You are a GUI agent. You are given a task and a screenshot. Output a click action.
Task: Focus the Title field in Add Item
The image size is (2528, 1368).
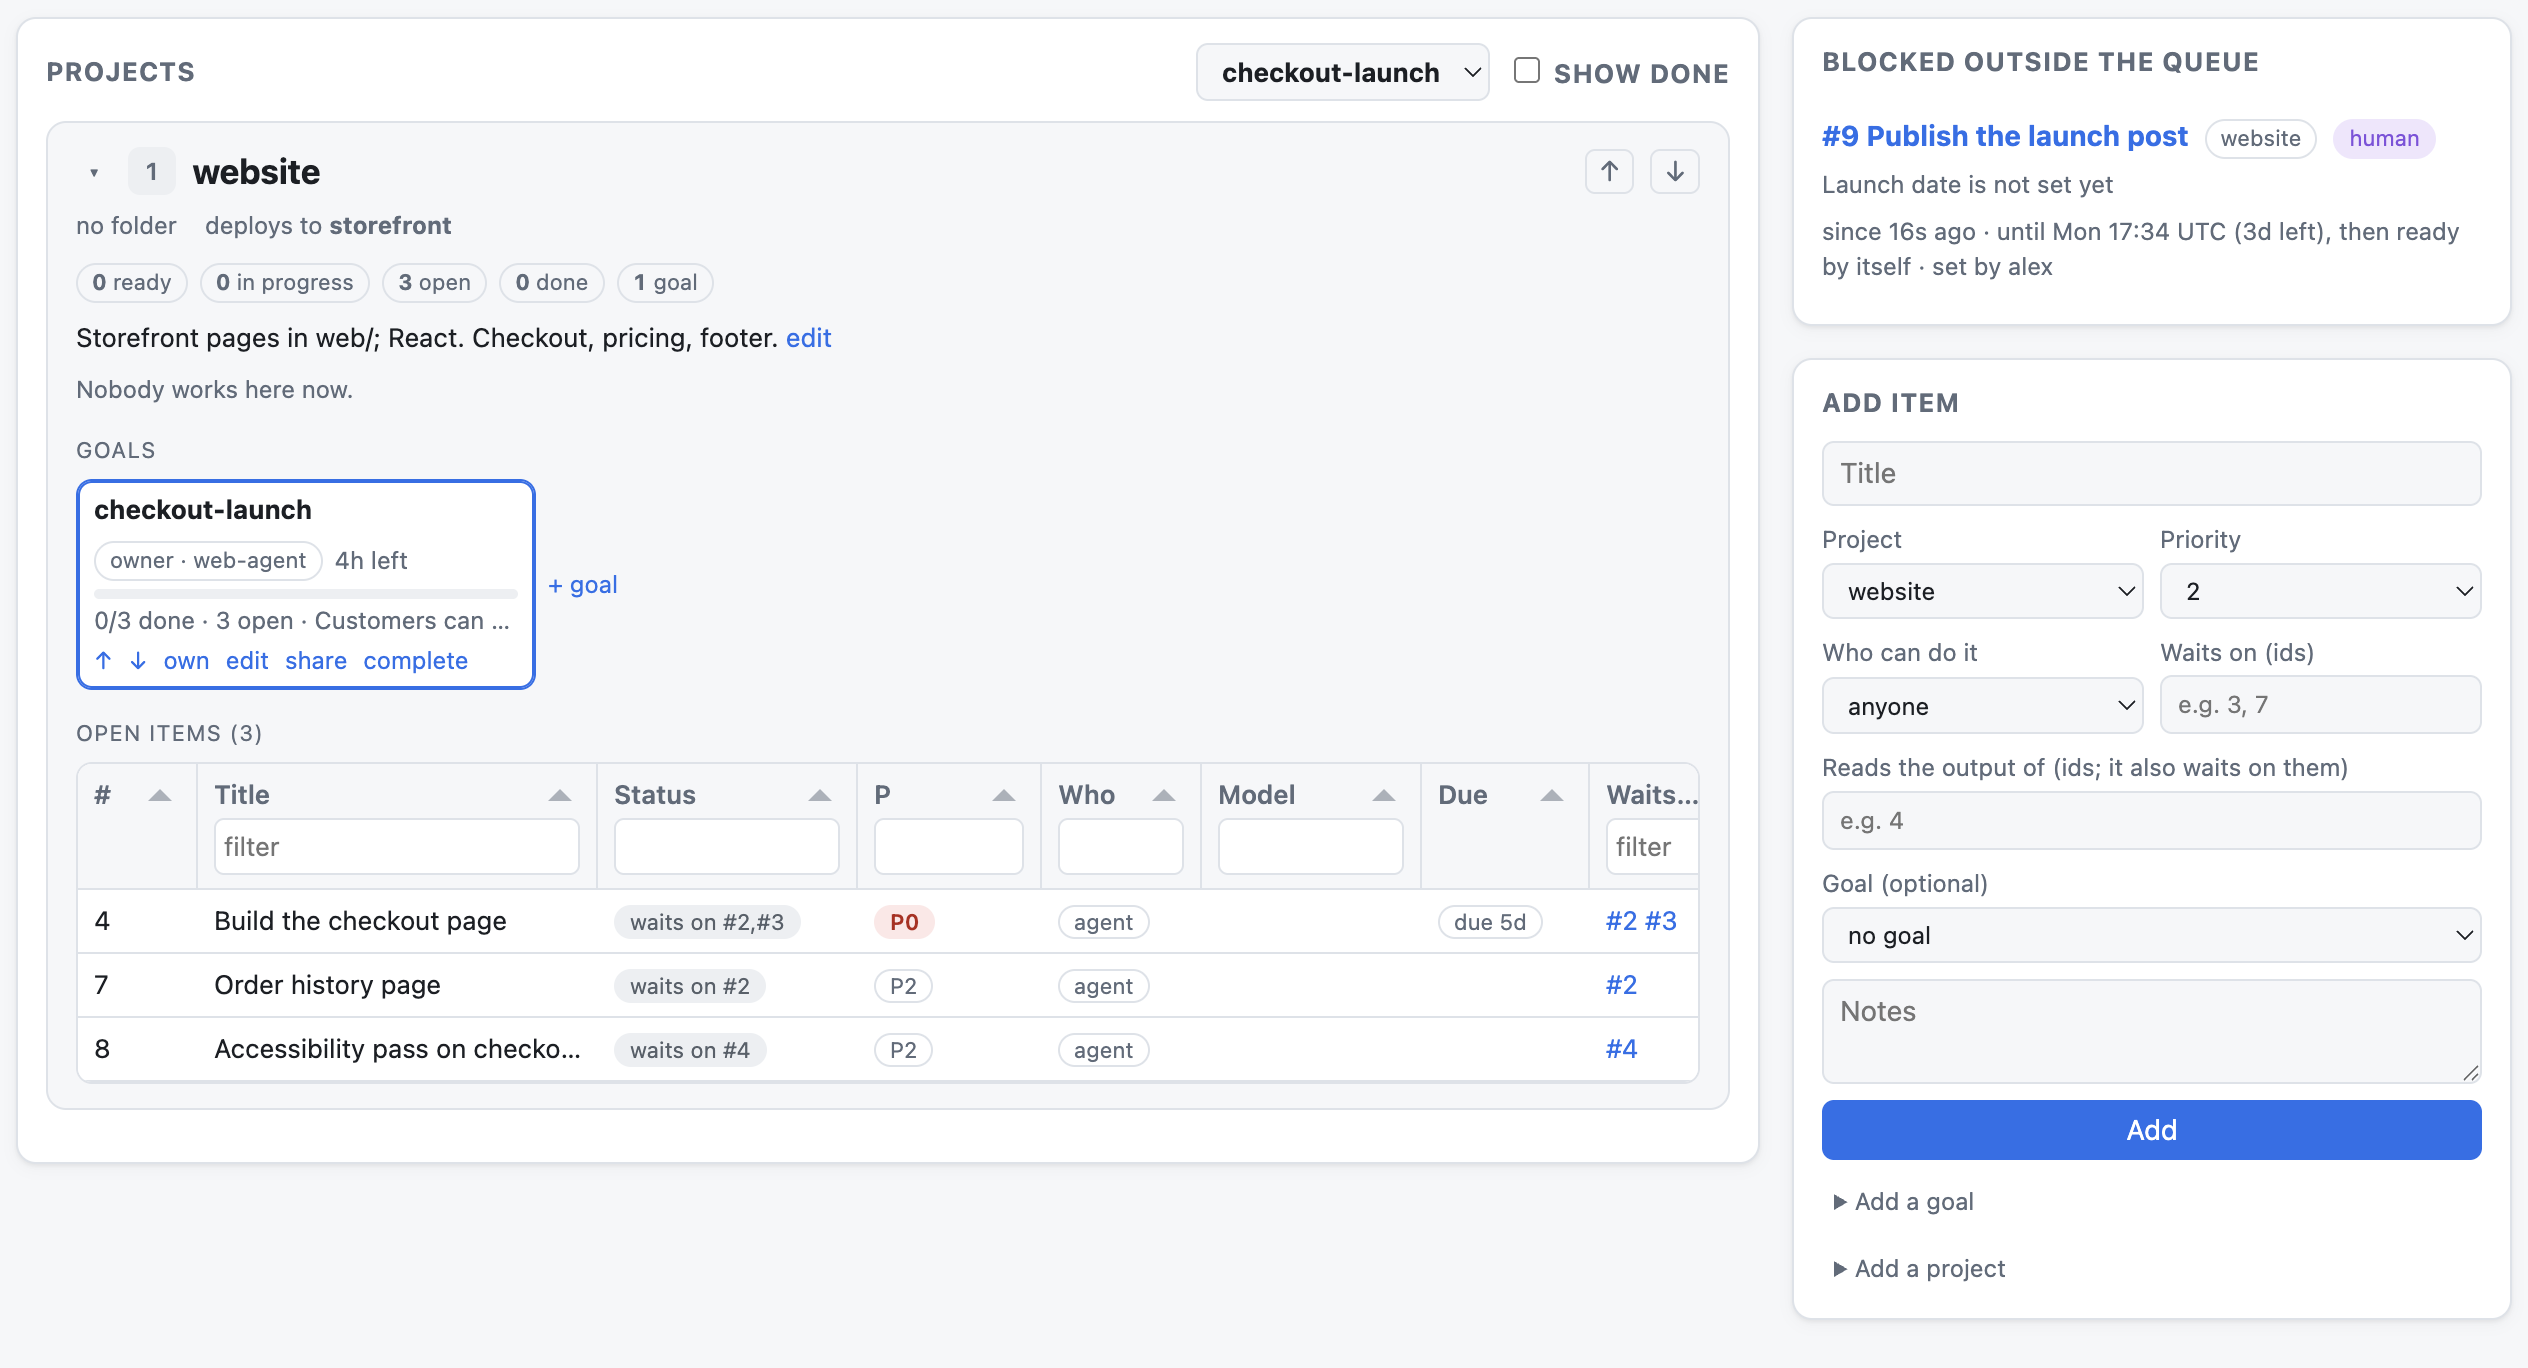pyautogui.click(x=2151, y=473)
